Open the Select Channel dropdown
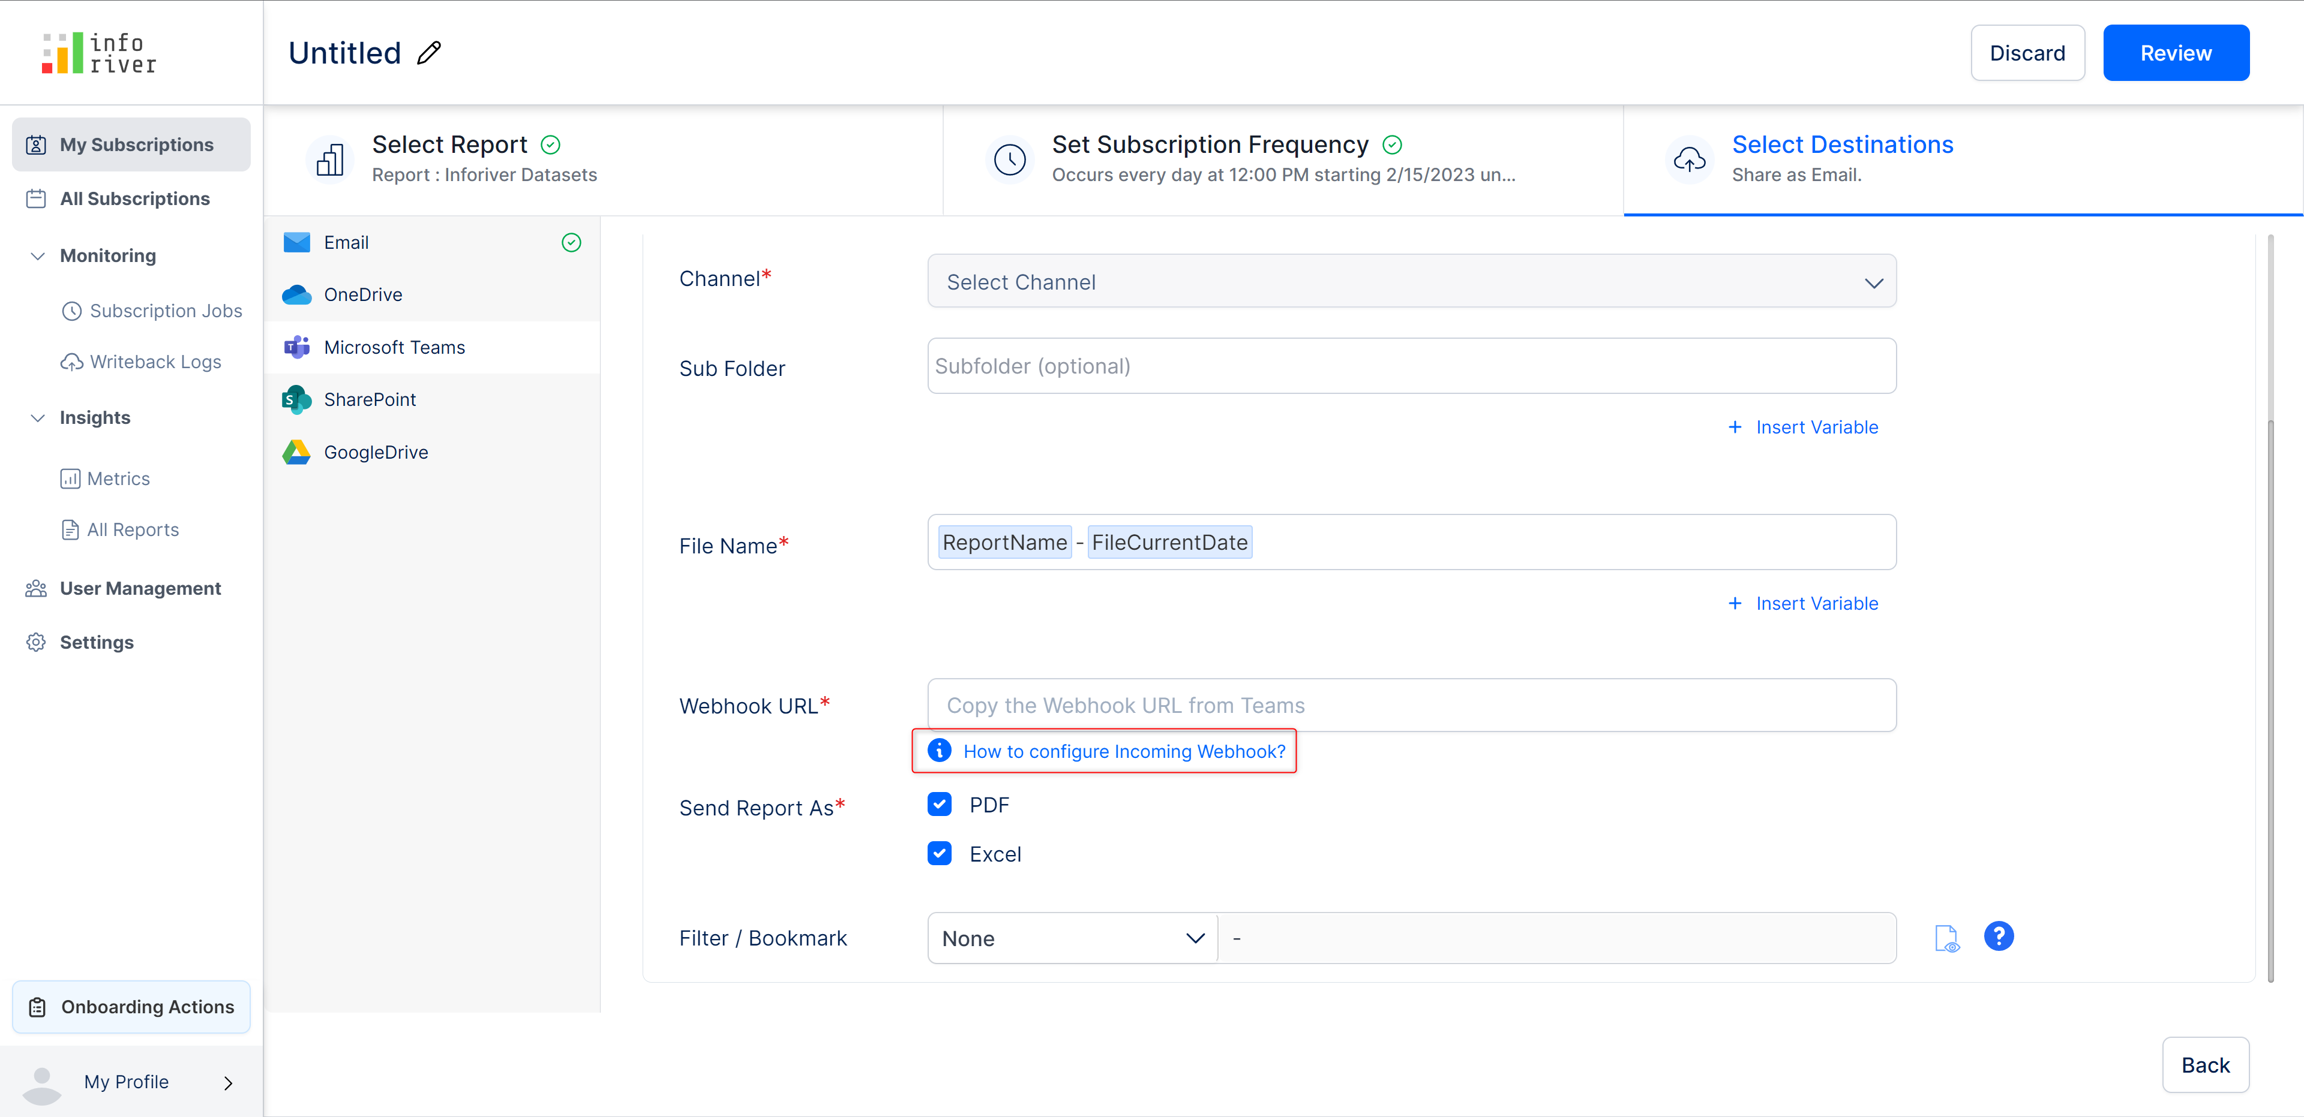The image size is (2304, 1117). pyautogui.click(x=1411, y=282)
